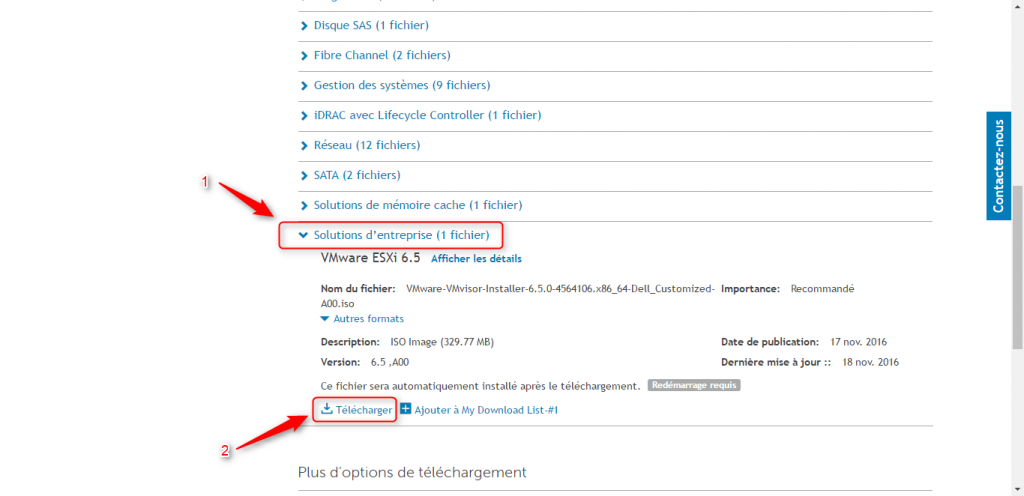Collapse Solutions d'entreprise (1 fichier)
This screenshot has height=496, width=1024.
(393, 235)
